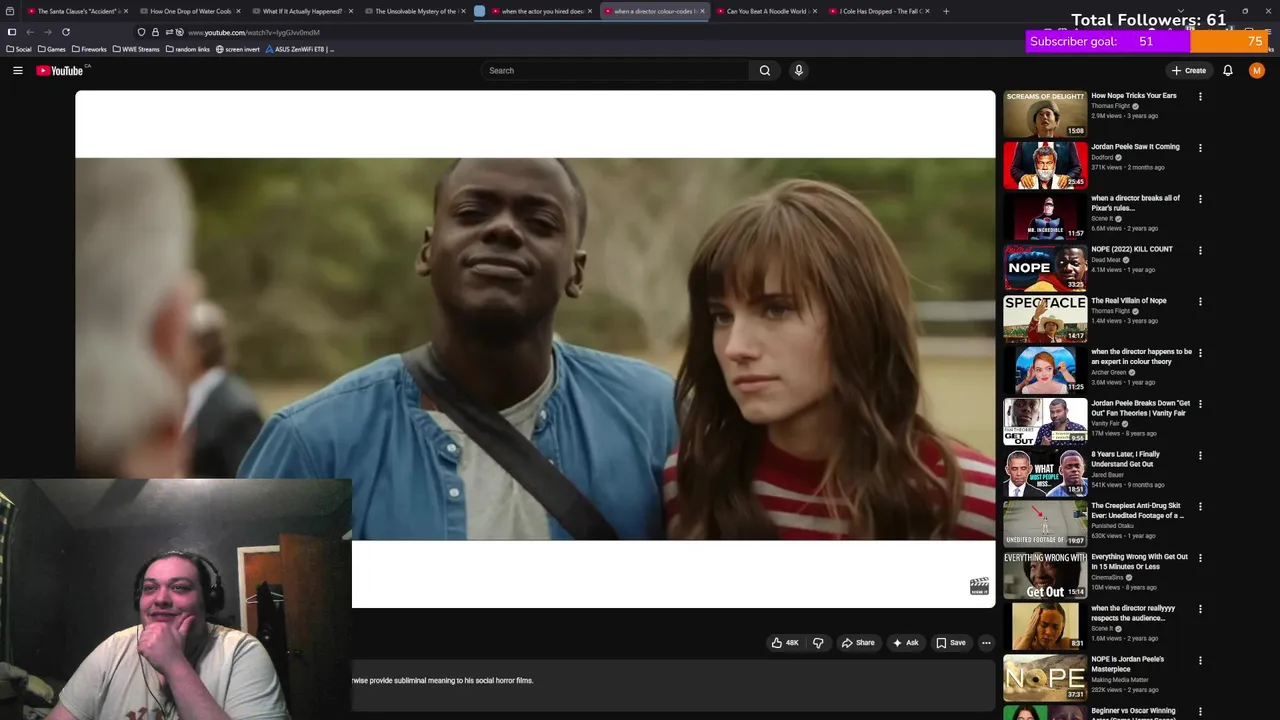
Task: Click the main video player frame
Action: pyautogui.click(x=535, y=349)
